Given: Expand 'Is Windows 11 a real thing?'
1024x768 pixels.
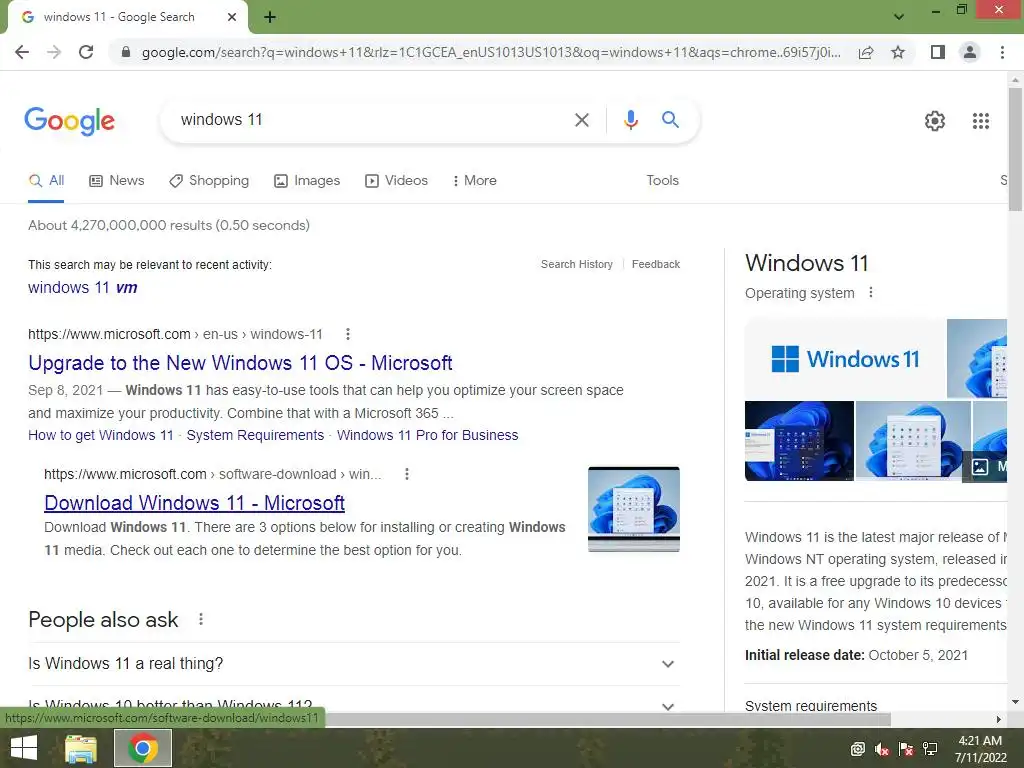Looking at the screenshot, I should pos(353,664).
